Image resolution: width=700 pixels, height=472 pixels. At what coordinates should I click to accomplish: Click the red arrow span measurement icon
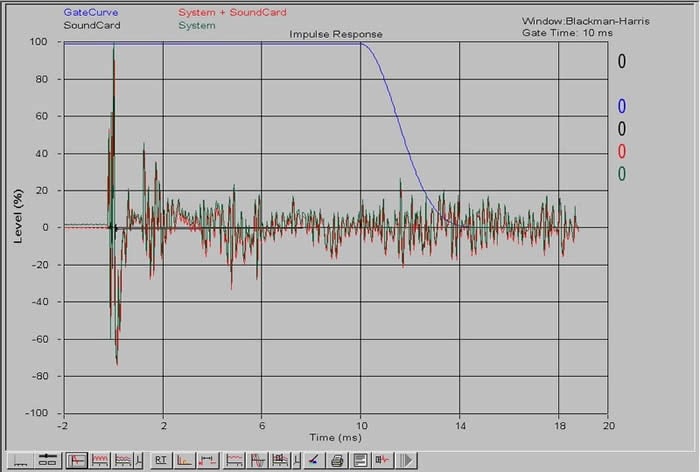point(208,460)
